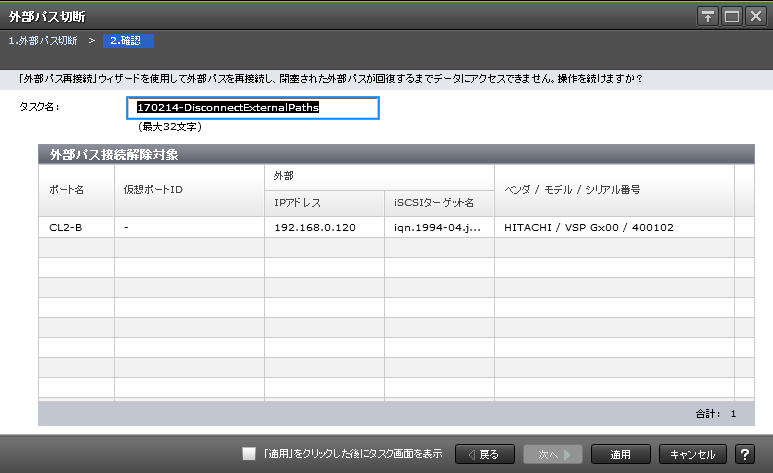Viewport: 773px width, 473px height.
Task: Click the (最大32文字) hint text
Action: point(170,127)
